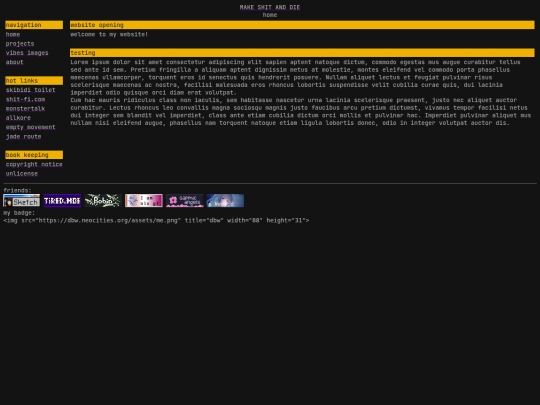
Task: Visit the jade route link
Action: click(x=23, y=137)
